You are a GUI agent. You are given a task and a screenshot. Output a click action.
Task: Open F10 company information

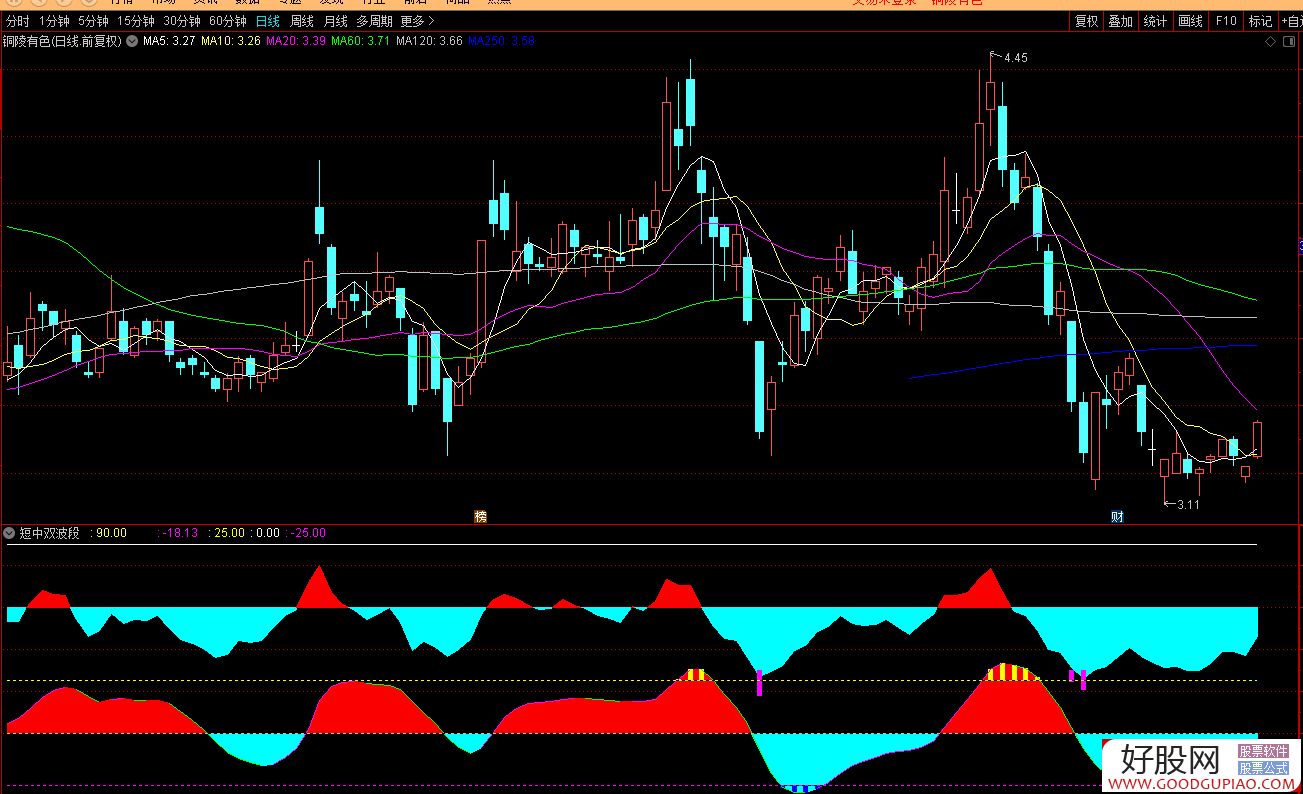[1226, 21]
